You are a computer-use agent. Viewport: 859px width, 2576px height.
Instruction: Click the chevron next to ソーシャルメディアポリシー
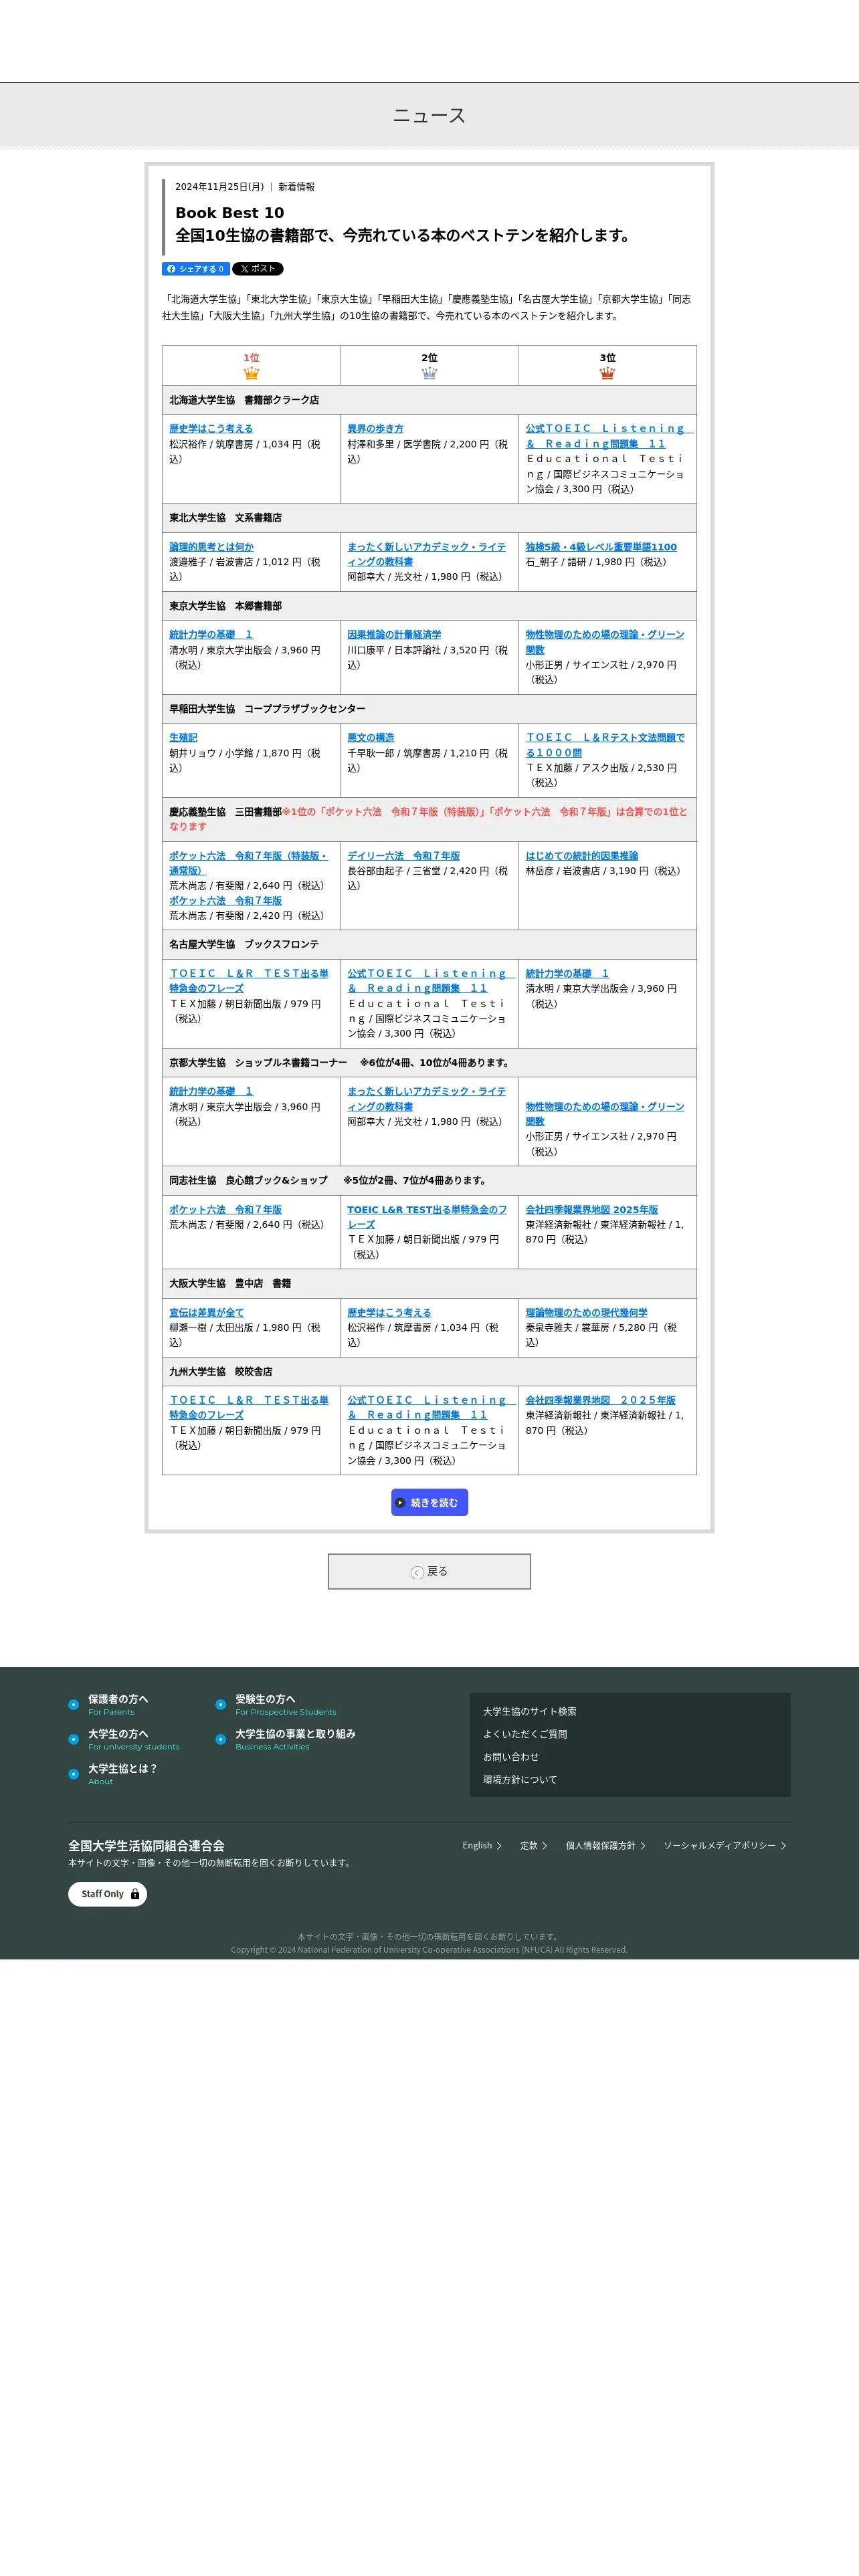click(783, 1846)
